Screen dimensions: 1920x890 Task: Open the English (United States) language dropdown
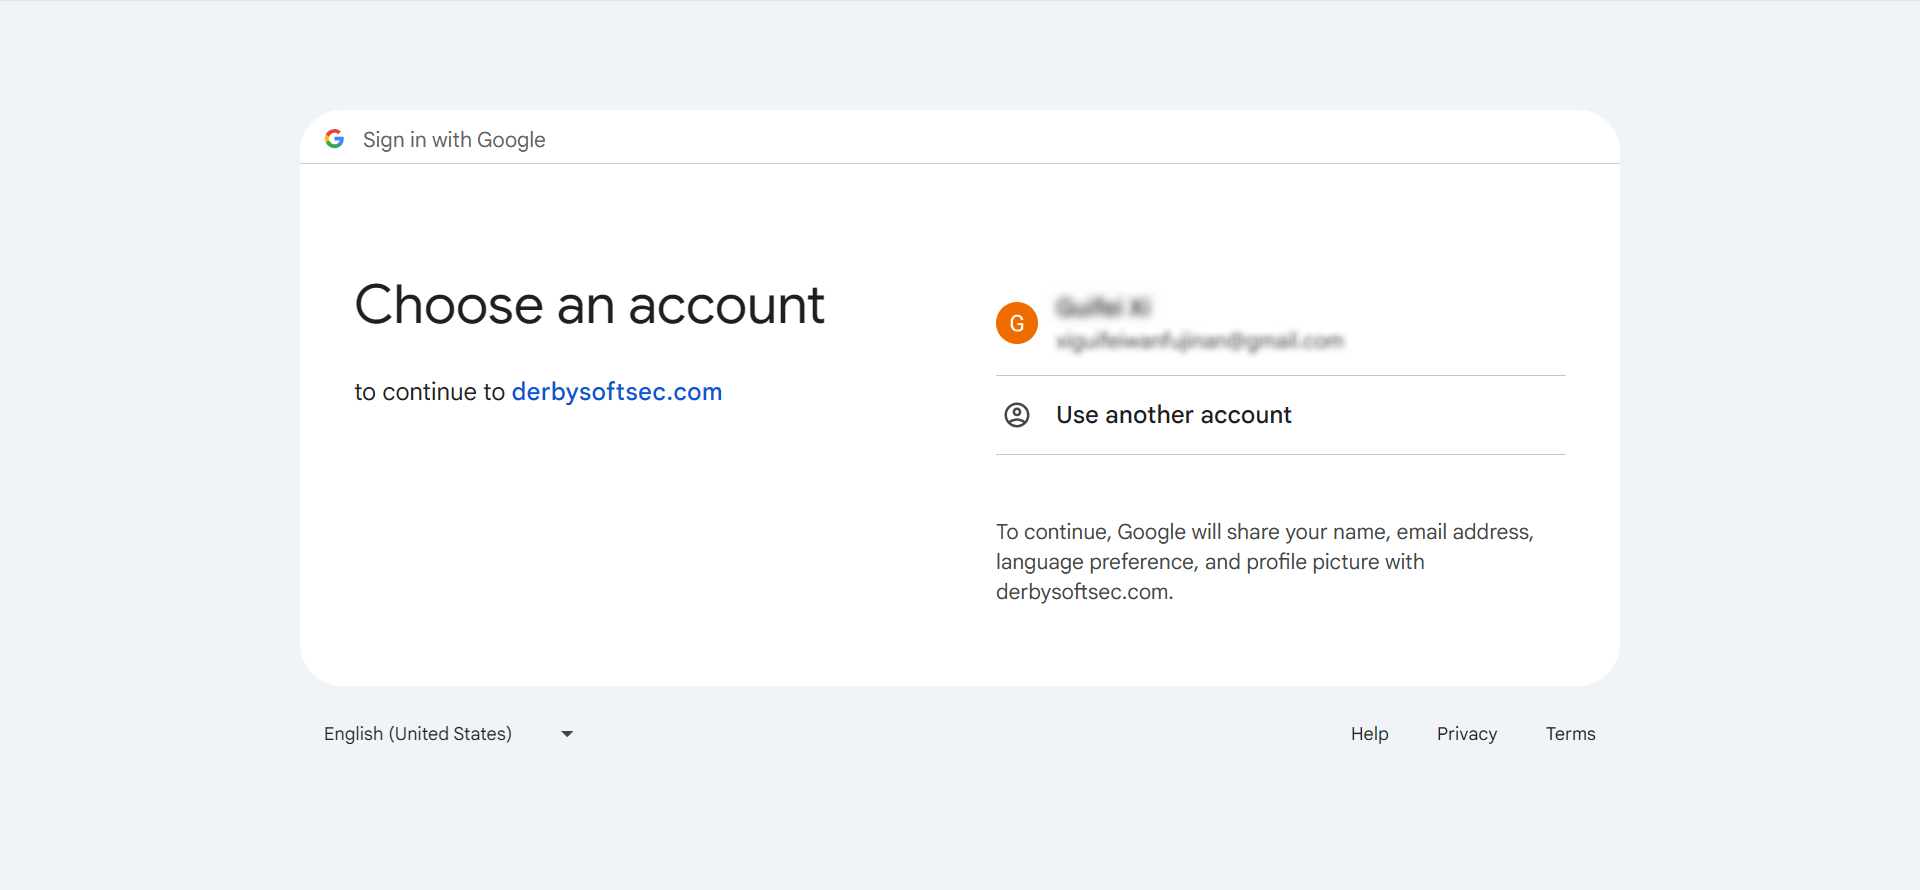pos(449,734)
